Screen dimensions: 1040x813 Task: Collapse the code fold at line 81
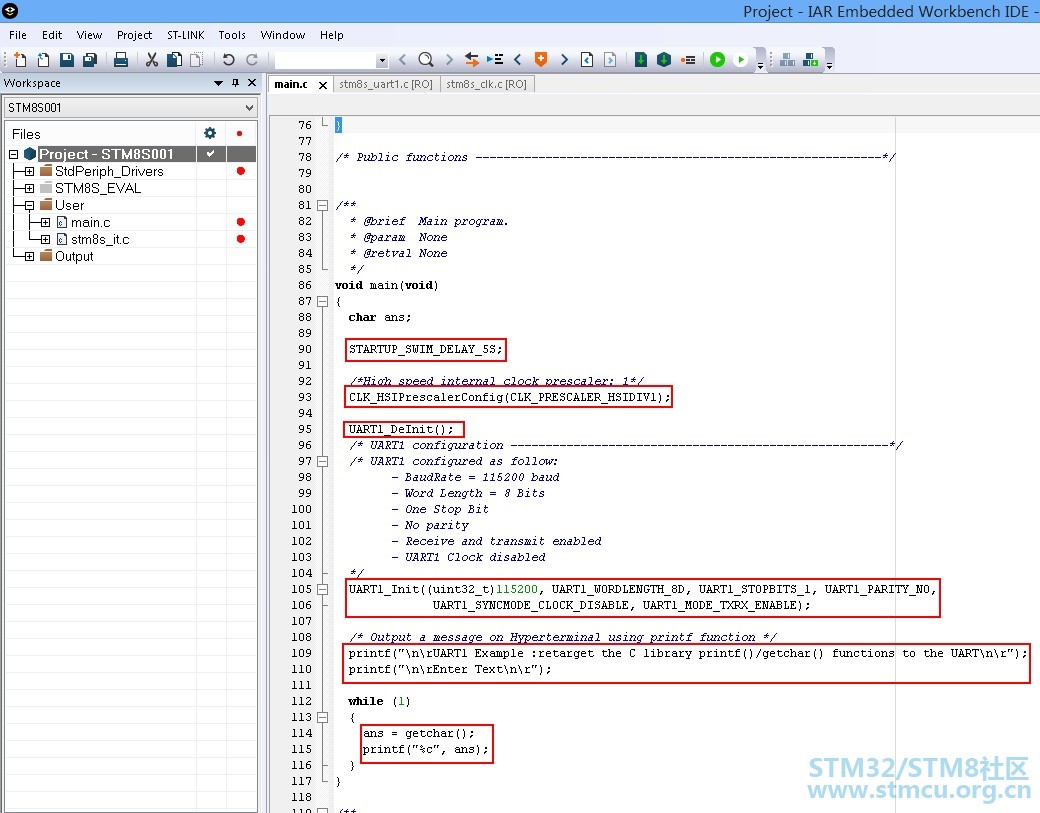322,206
